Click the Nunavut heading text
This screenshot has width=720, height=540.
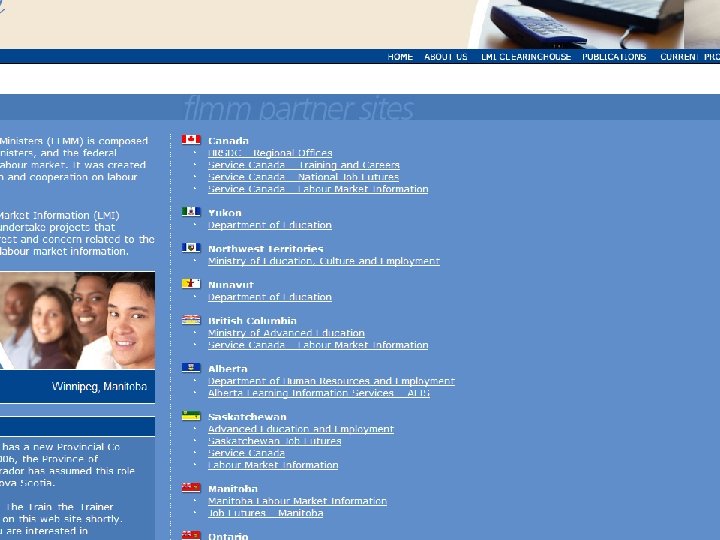coord(231,285)
